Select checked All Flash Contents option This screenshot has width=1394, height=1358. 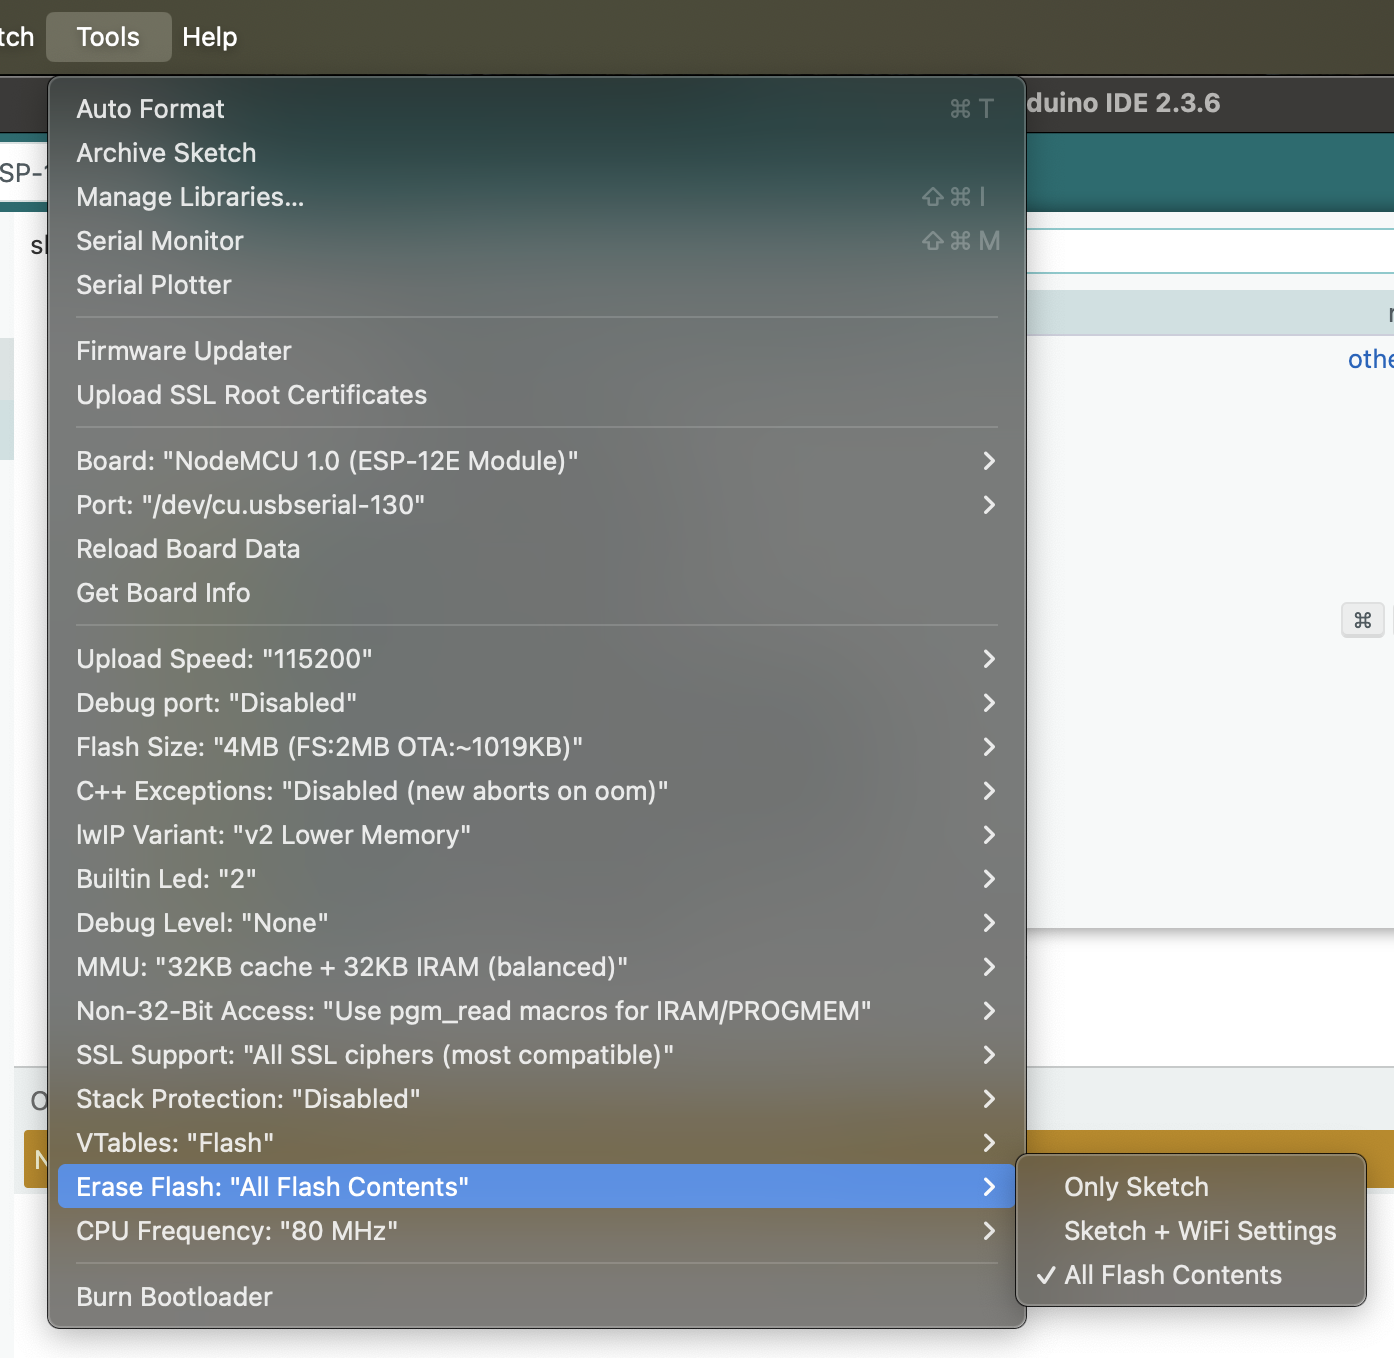point(1172,1275)
